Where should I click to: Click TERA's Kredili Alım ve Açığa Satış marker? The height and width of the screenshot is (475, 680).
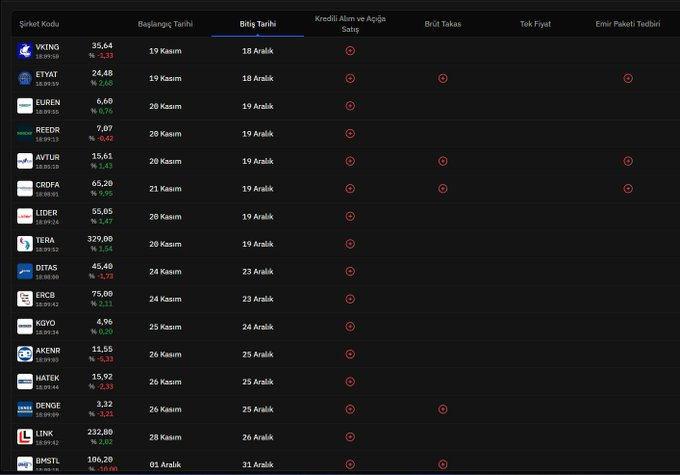[x=350, y=244]
